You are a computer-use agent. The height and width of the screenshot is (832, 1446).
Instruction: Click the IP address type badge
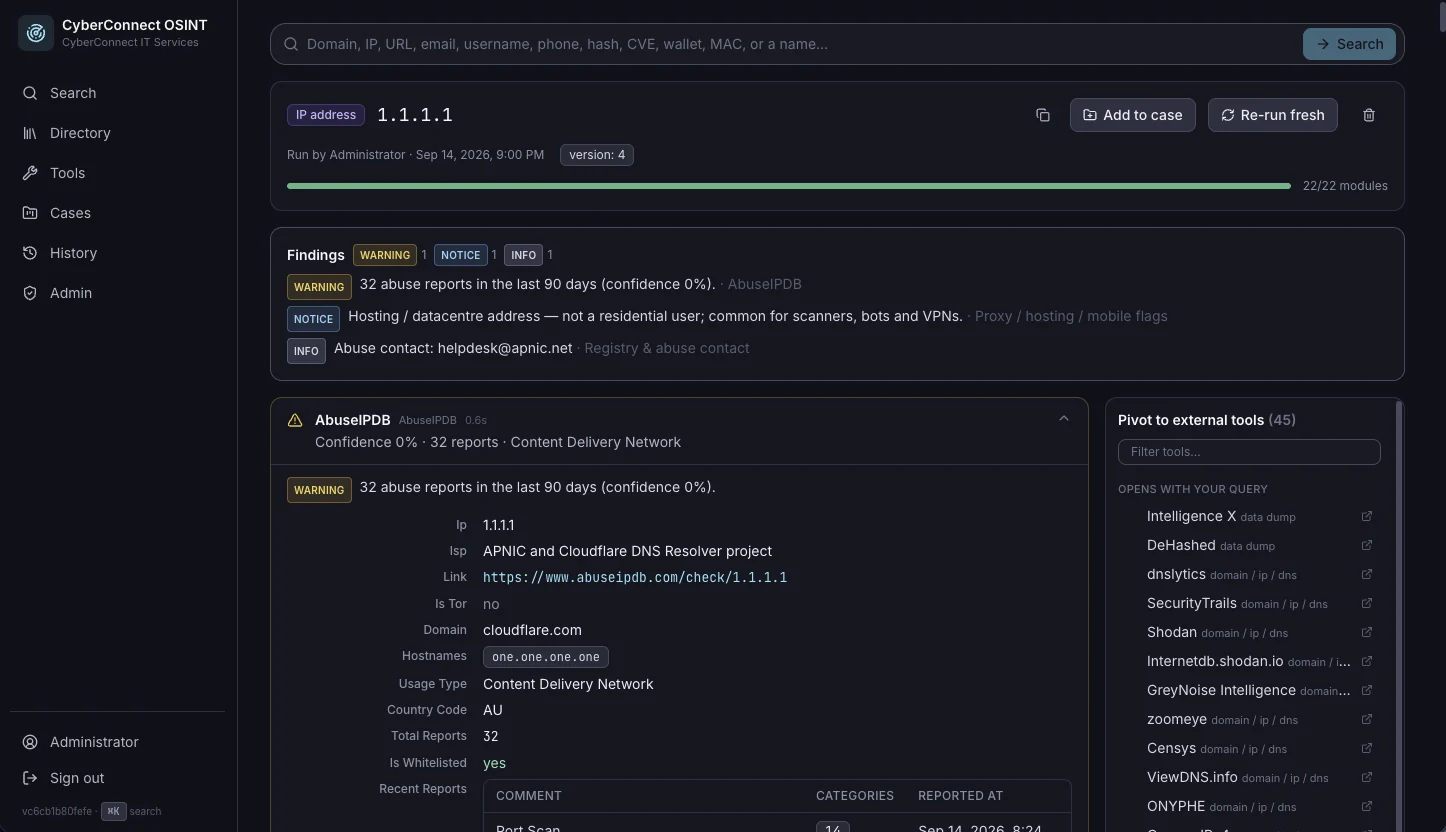[x=326, y=115]
